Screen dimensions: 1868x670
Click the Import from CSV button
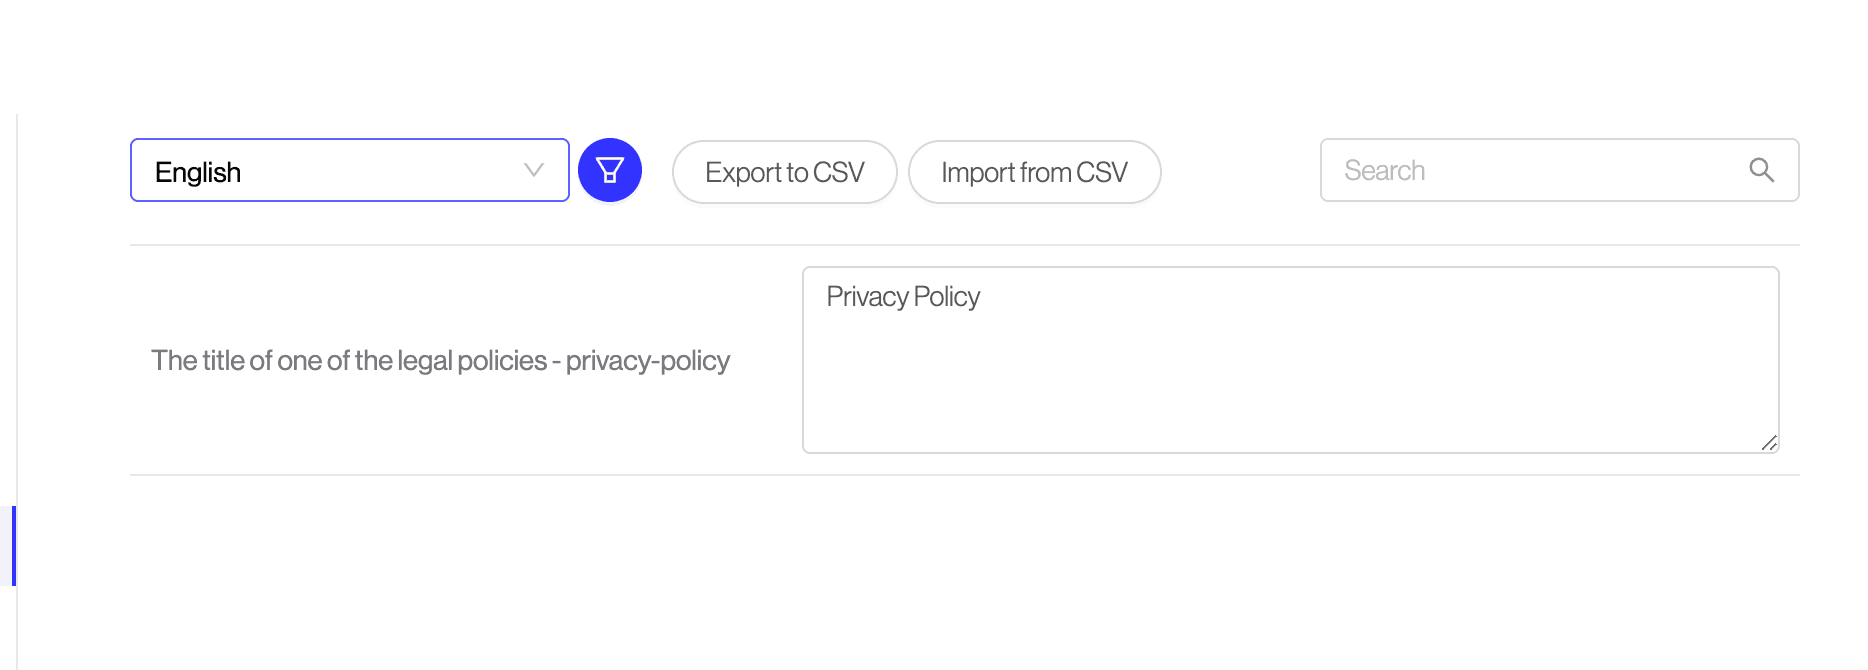(x=1035, y=172)
